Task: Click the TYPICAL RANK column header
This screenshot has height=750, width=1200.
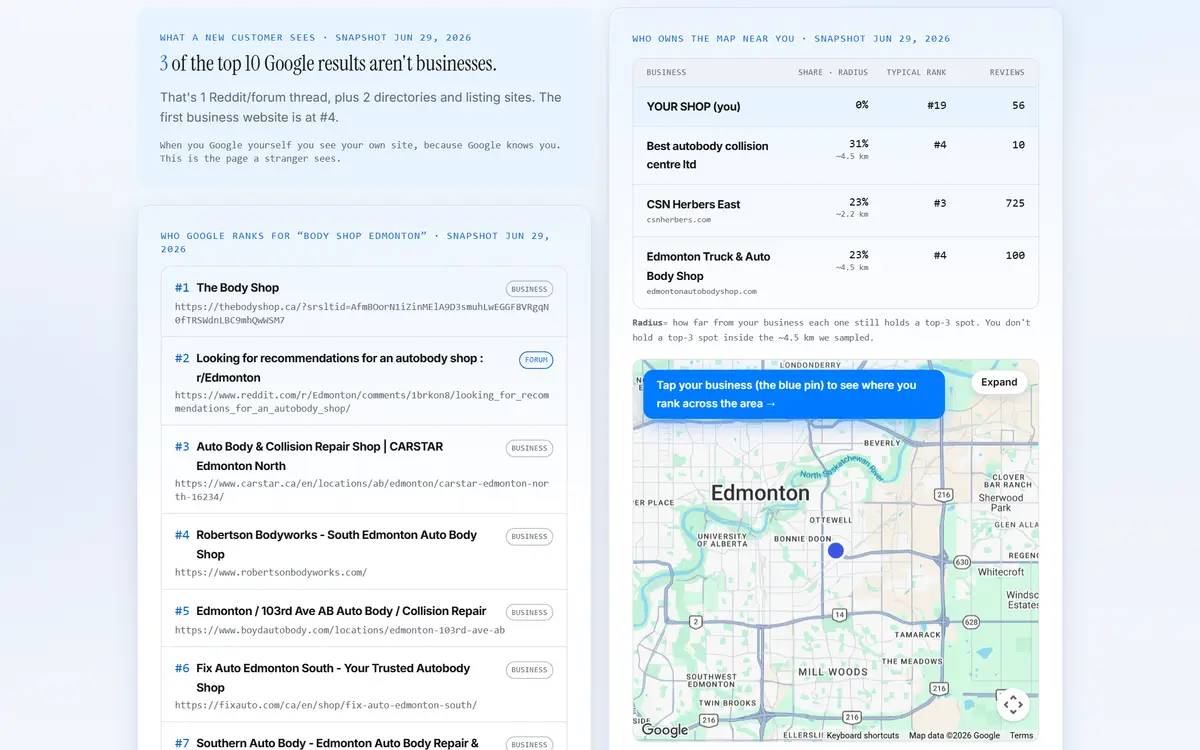Action: (916, 72)
